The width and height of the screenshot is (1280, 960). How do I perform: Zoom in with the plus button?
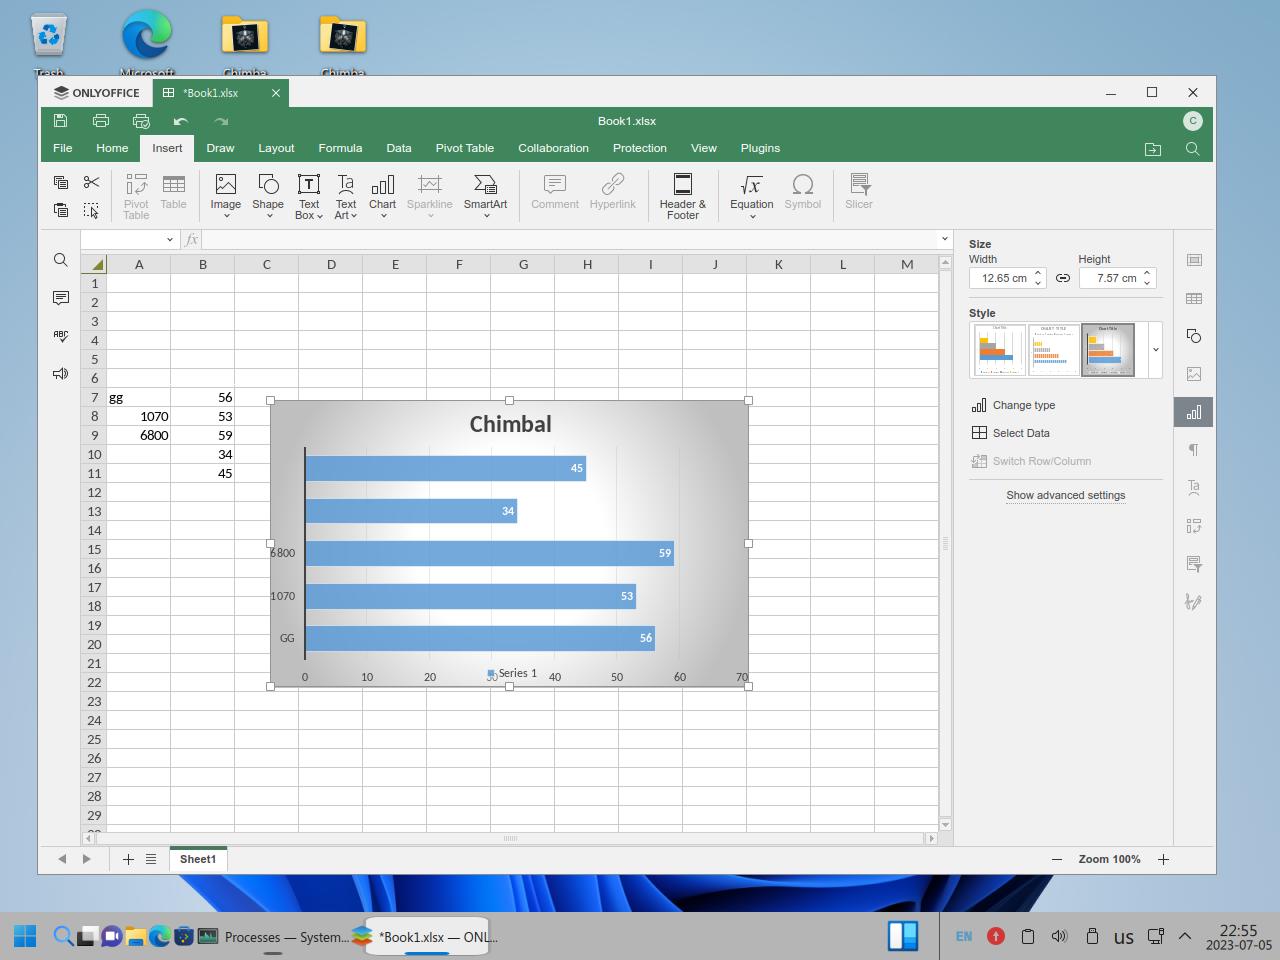(x=1163, y=859)
